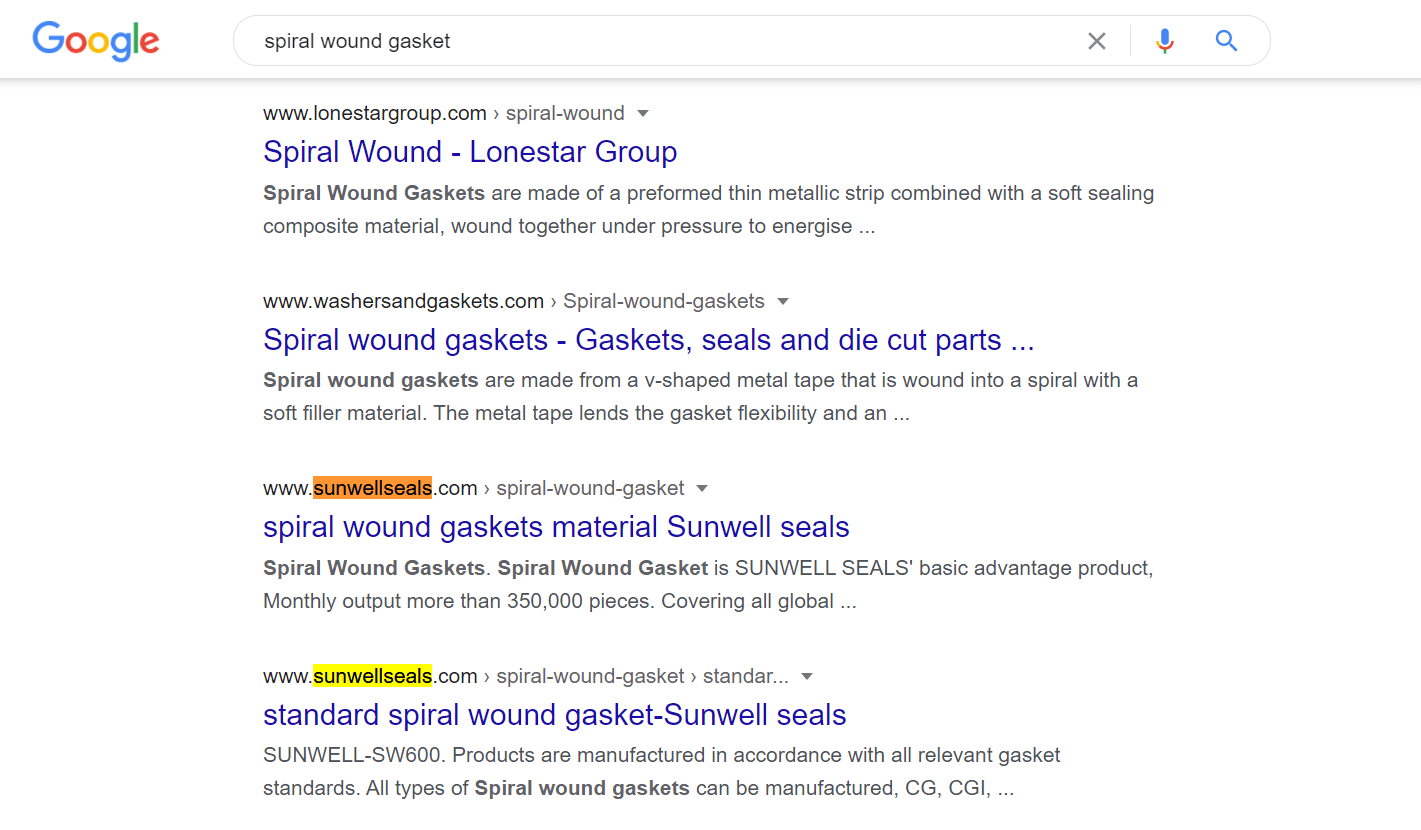Expand the arrow after 'standar...' breadcrumb
The width and height of the screenshot is (1421, 830).
tap(807, 676)
